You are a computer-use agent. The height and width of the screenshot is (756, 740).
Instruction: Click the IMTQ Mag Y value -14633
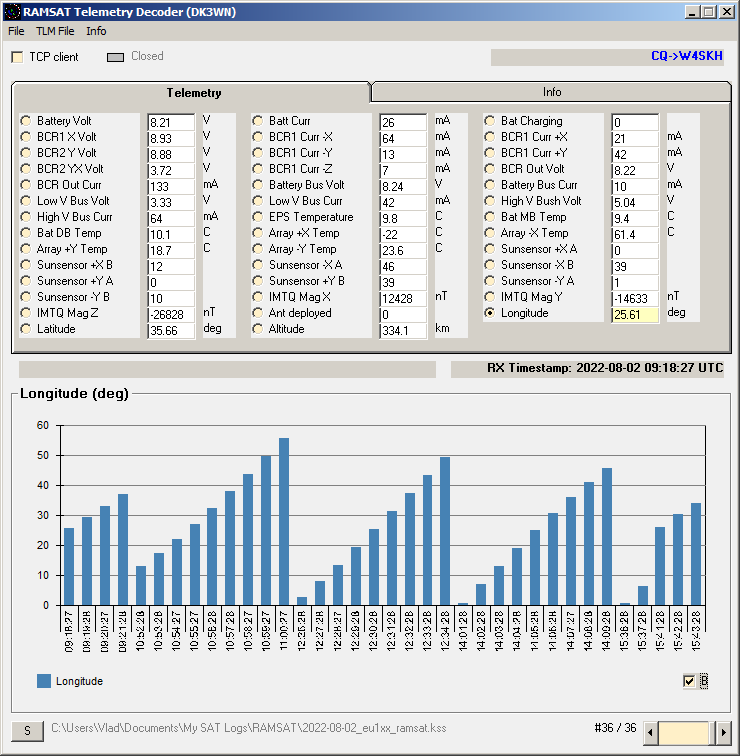[635, 298]
